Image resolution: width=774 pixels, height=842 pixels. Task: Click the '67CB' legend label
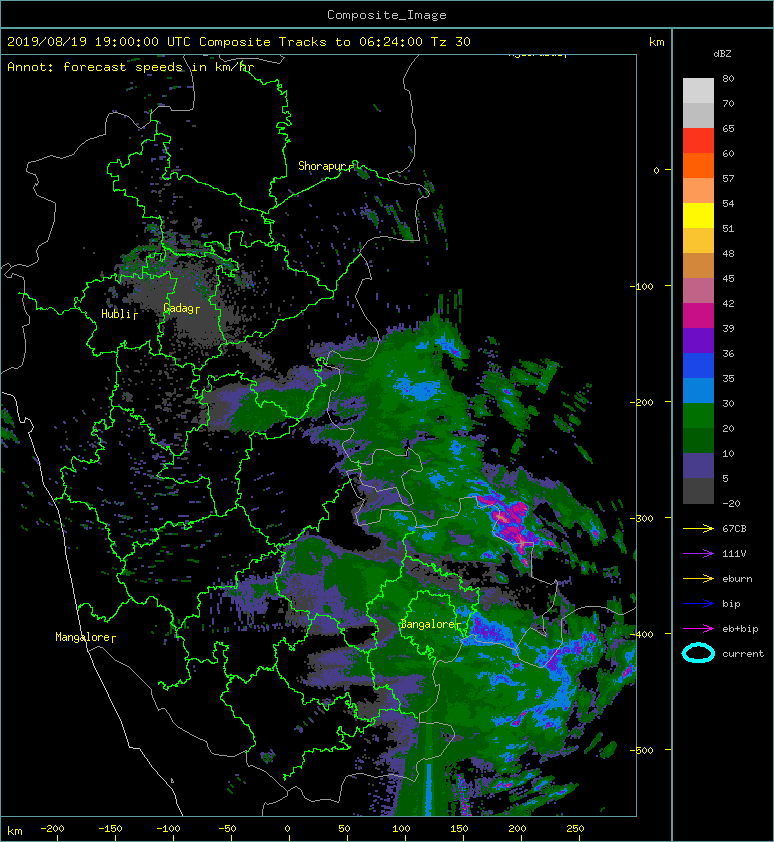click(734, 528)
